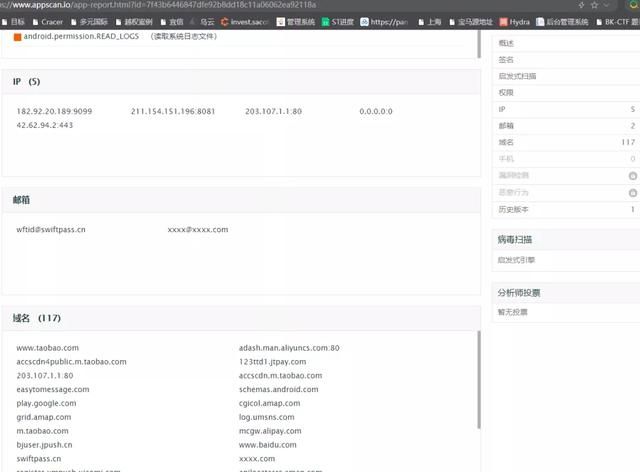This screenshot has width=640, height=472.
Task: Open the BK-CTF bookmark folder
Action: click(x=618, y=22)
